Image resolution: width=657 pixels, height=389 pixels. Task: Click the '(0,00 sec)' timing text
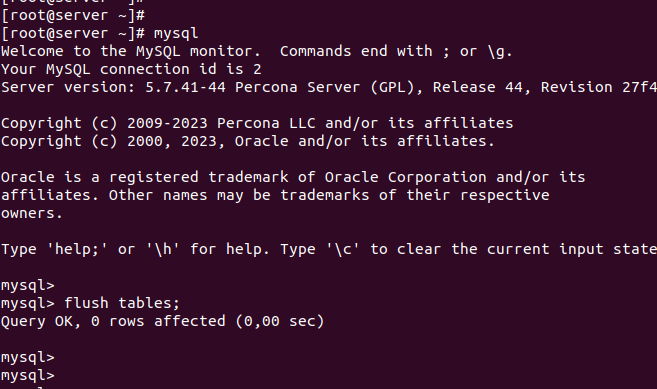click(x=280, y=322)
